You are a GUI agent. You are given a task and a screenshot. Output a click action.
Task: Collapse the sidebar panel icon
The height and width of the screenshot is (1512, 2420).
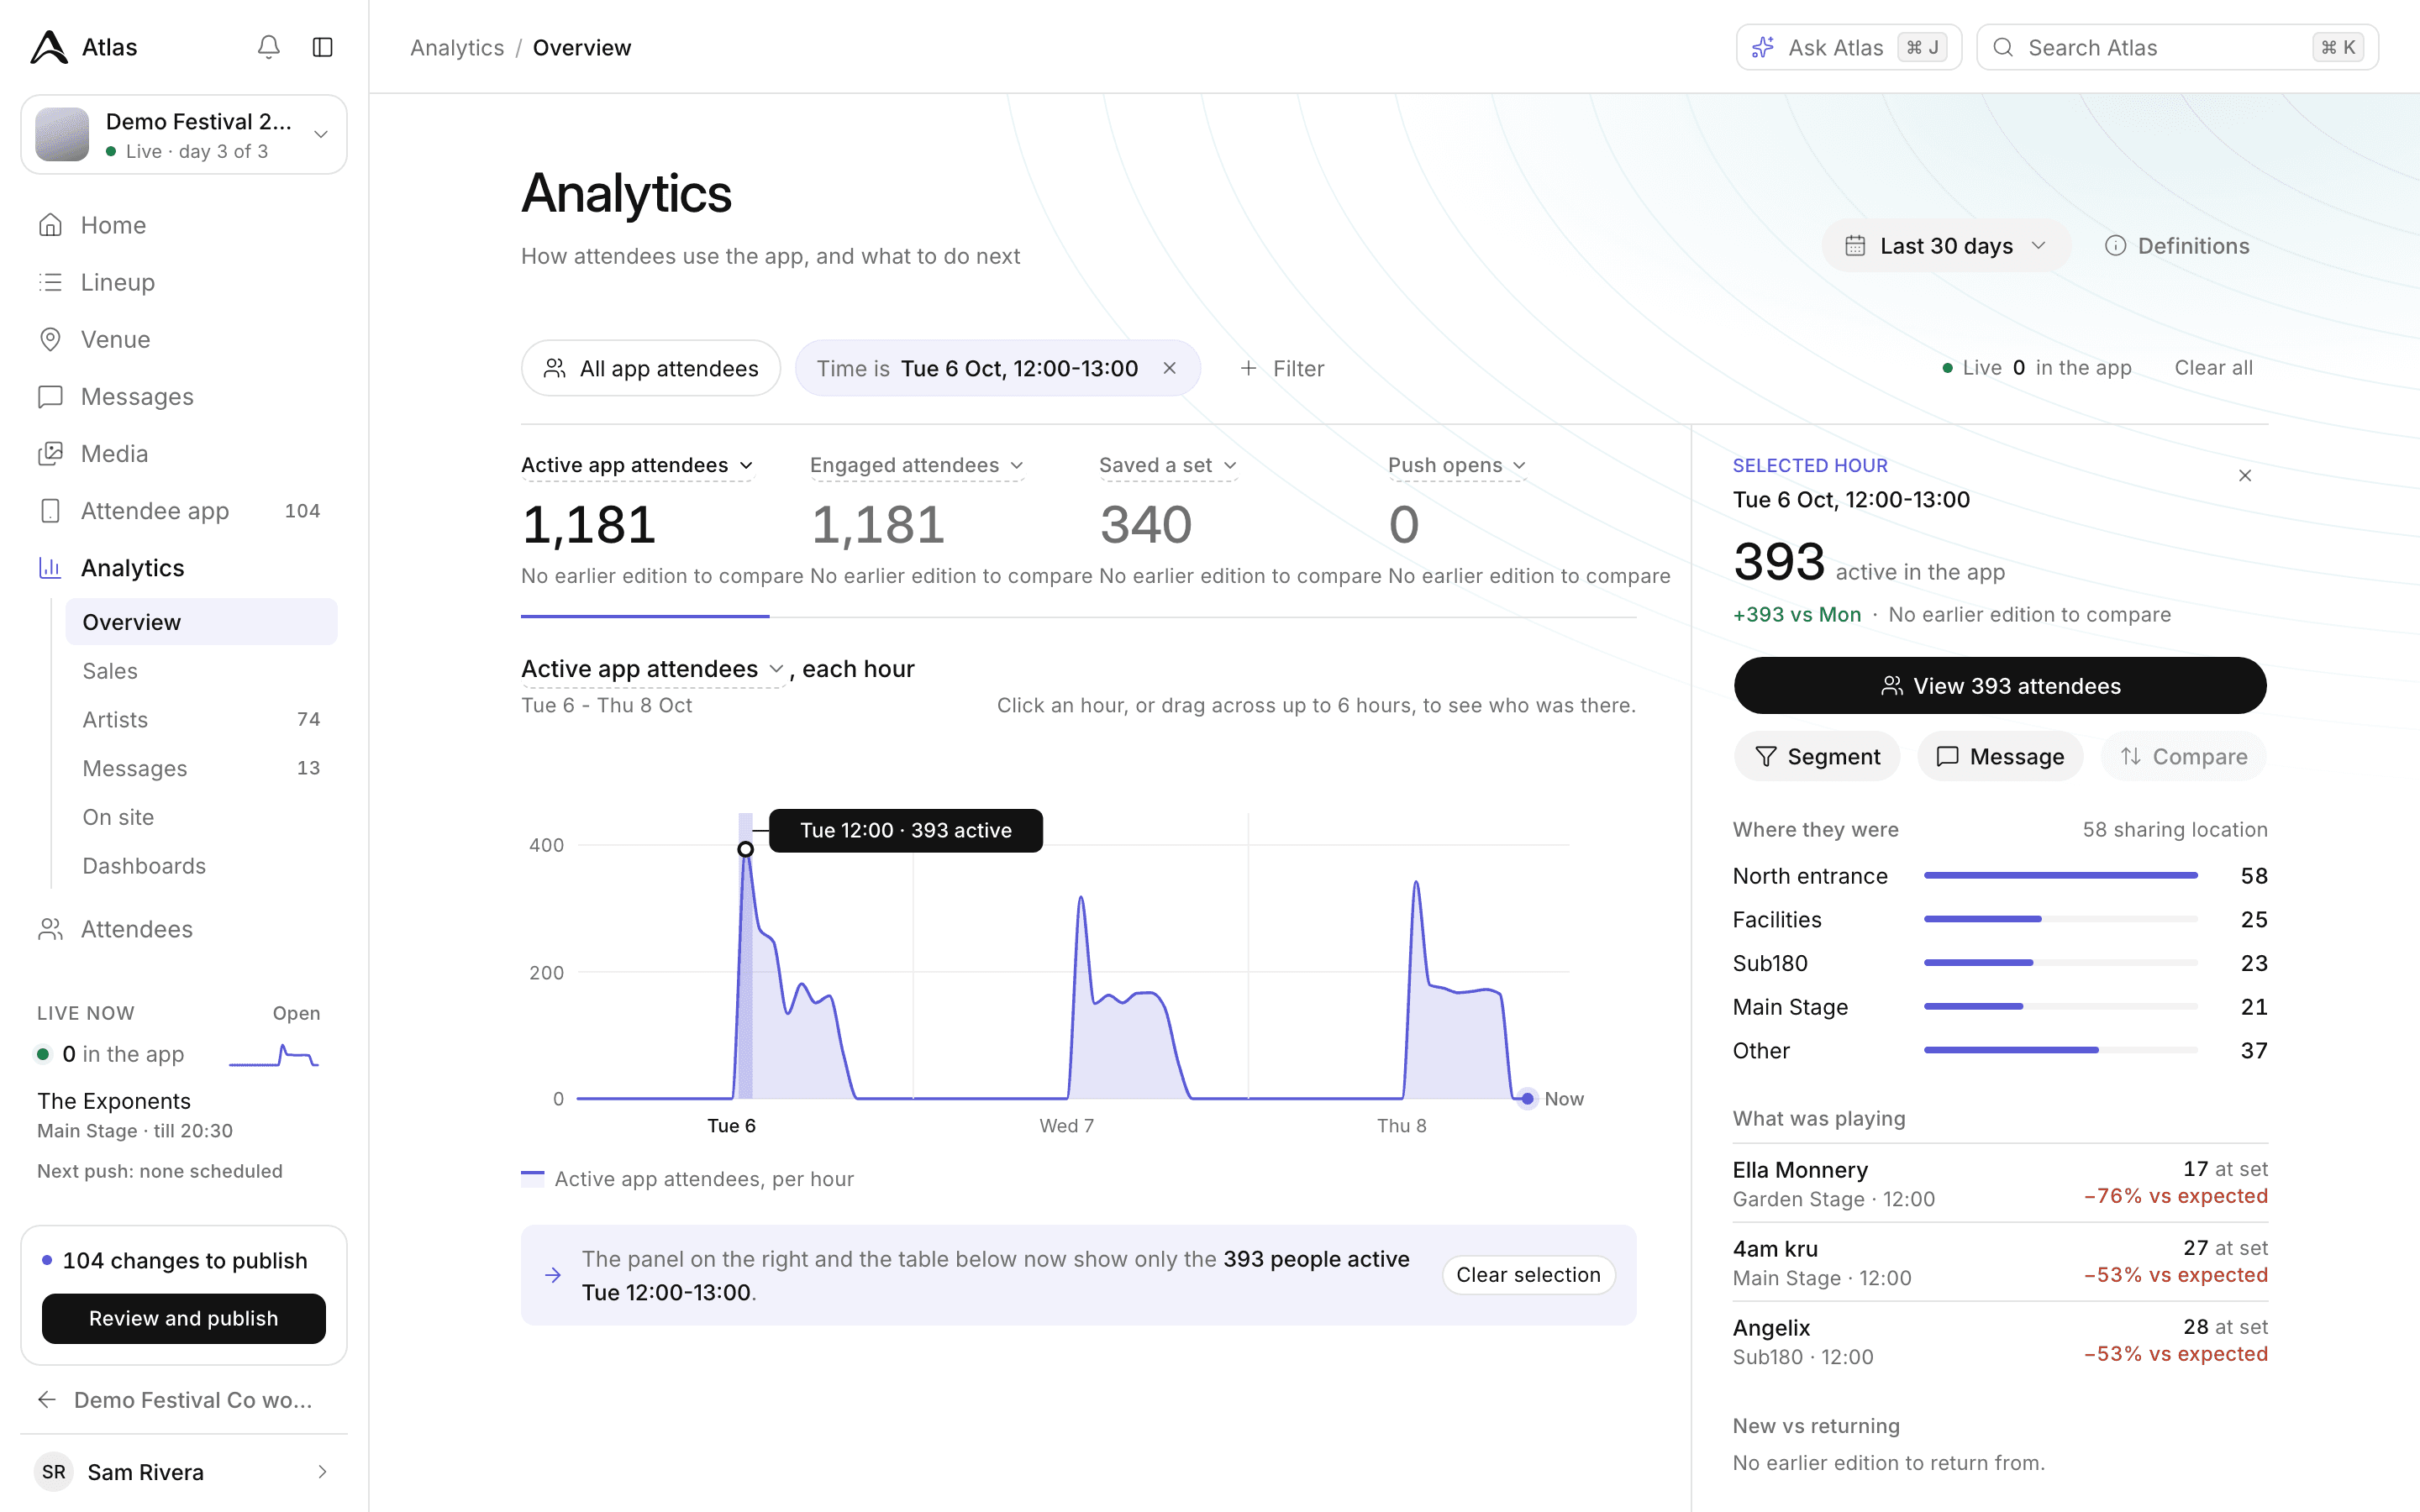point(322,47)
